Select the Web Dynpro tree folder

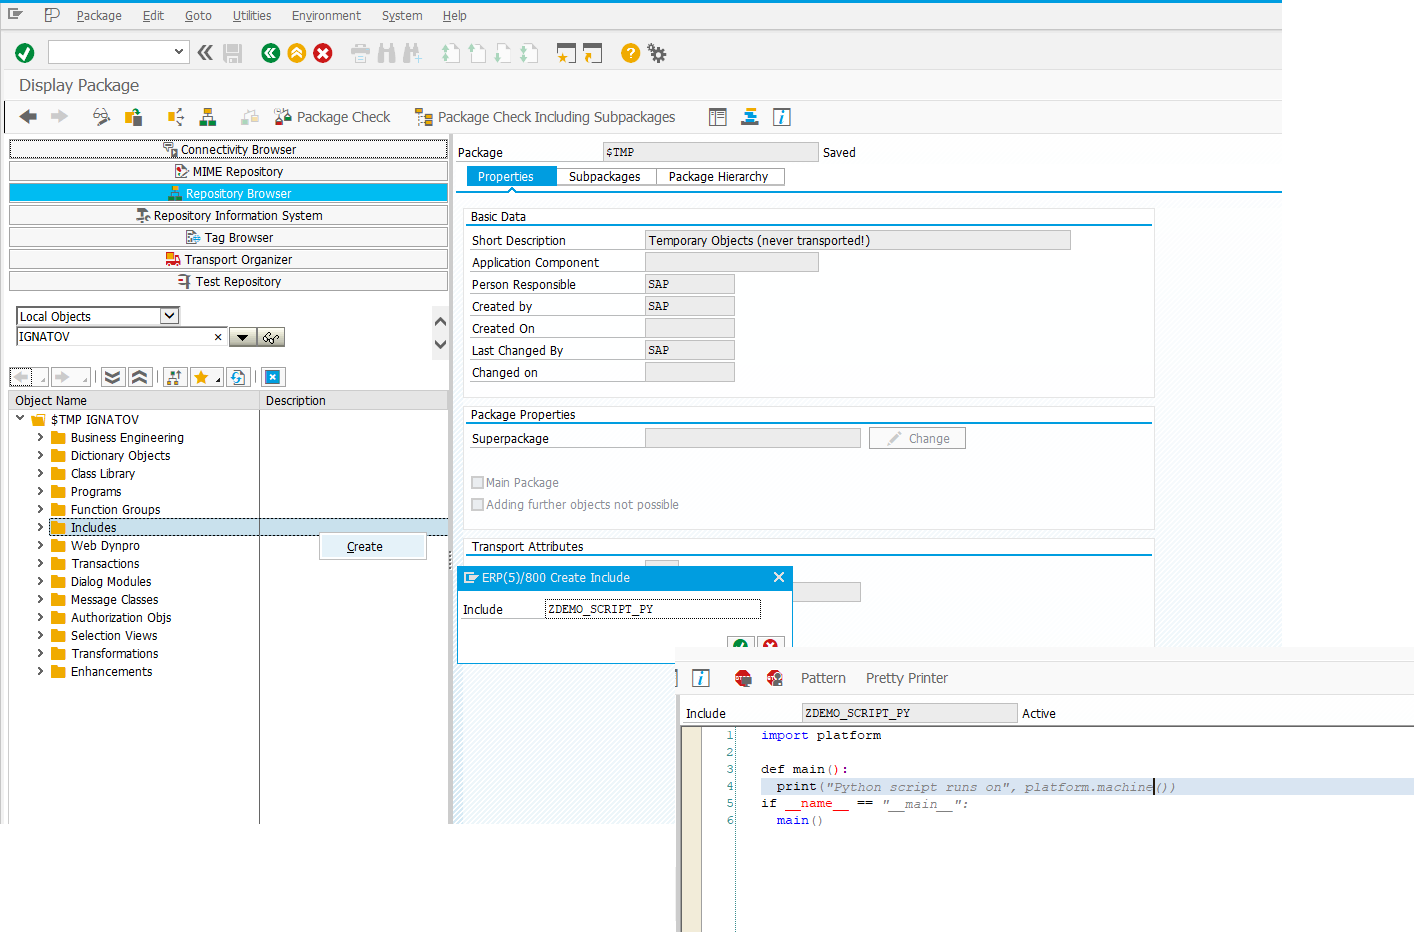tap(105, 545)
